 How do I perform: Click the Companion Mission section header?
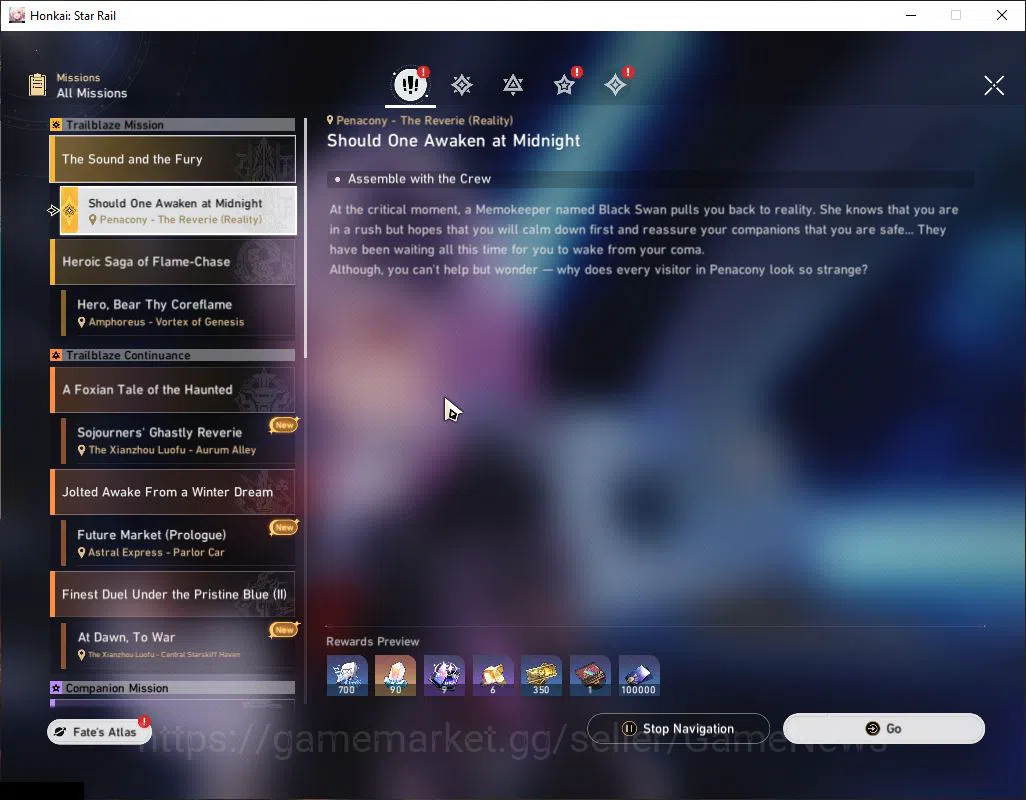173,688
